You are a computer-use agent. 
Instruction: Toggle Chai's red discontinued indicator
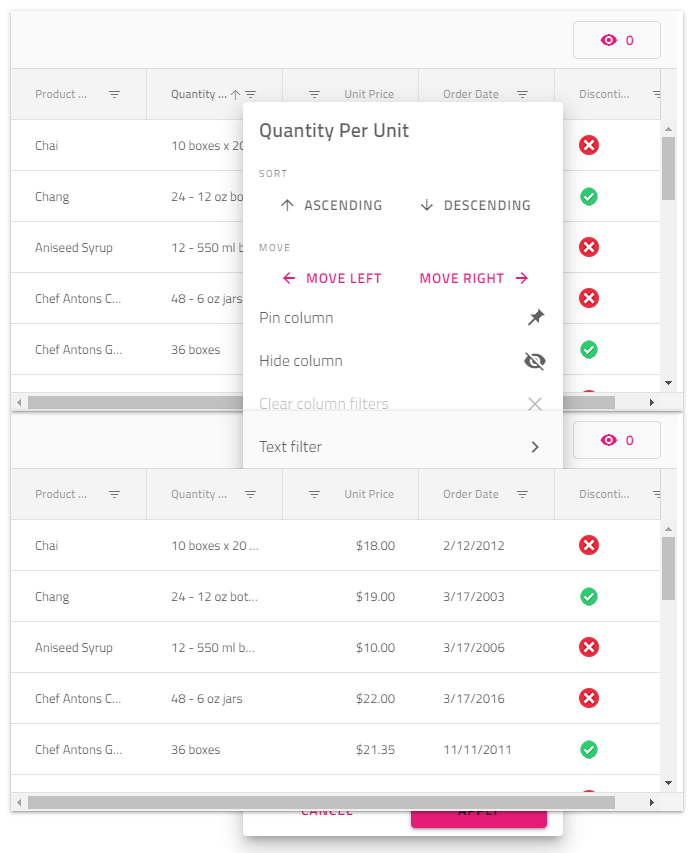[x=588, y=145]
